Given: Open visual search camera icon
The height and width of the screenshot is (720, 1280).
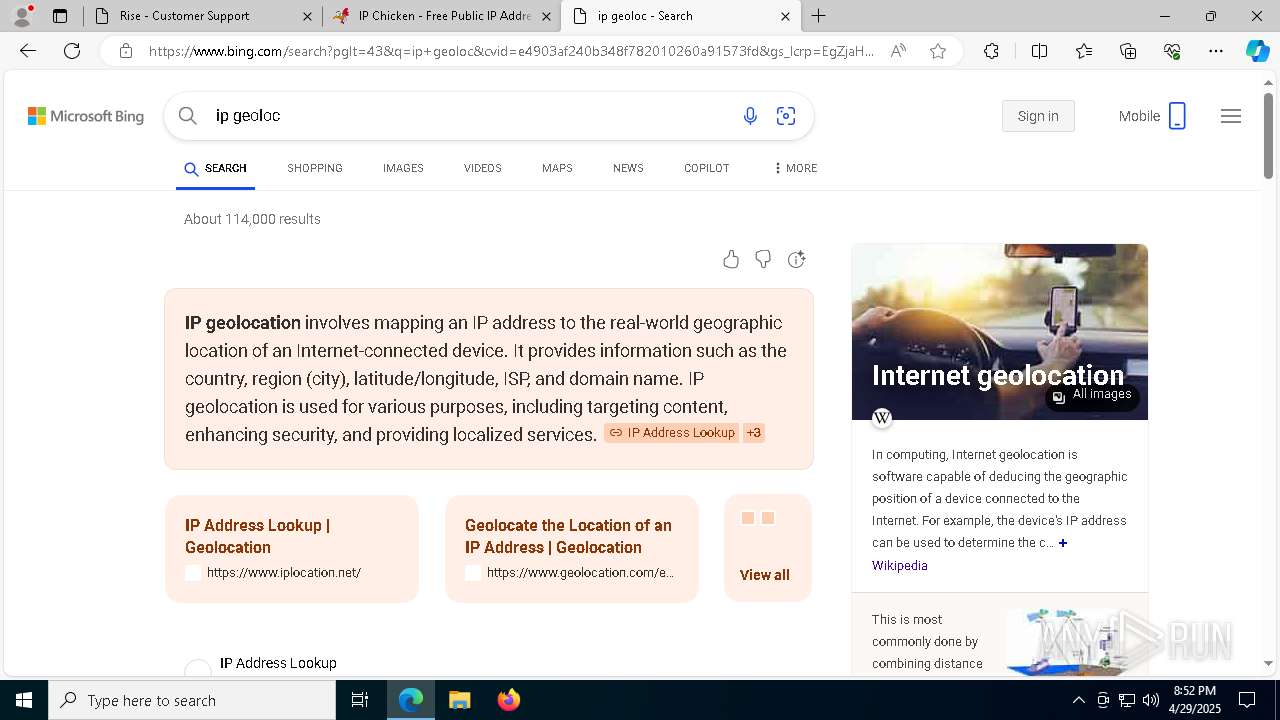Looking at the screenshot, I should coord(786,116).
